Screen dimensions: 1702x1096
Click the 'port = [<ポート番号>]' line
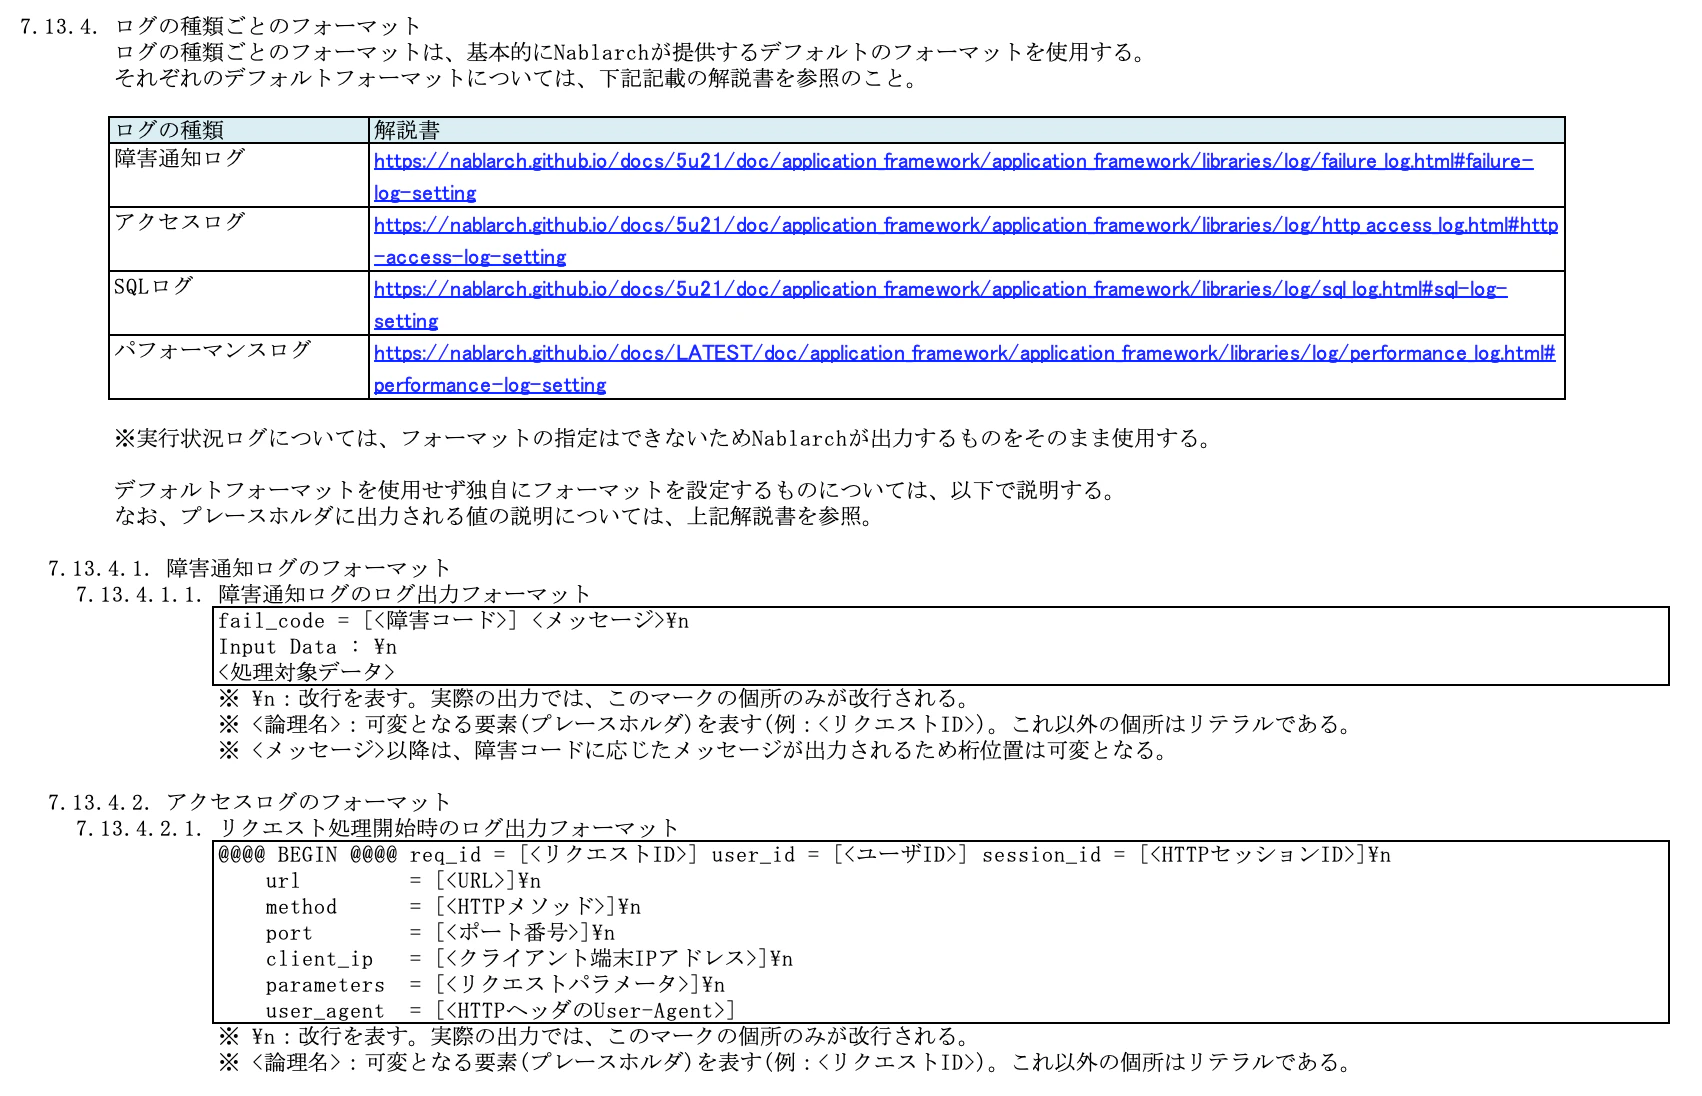440,933
